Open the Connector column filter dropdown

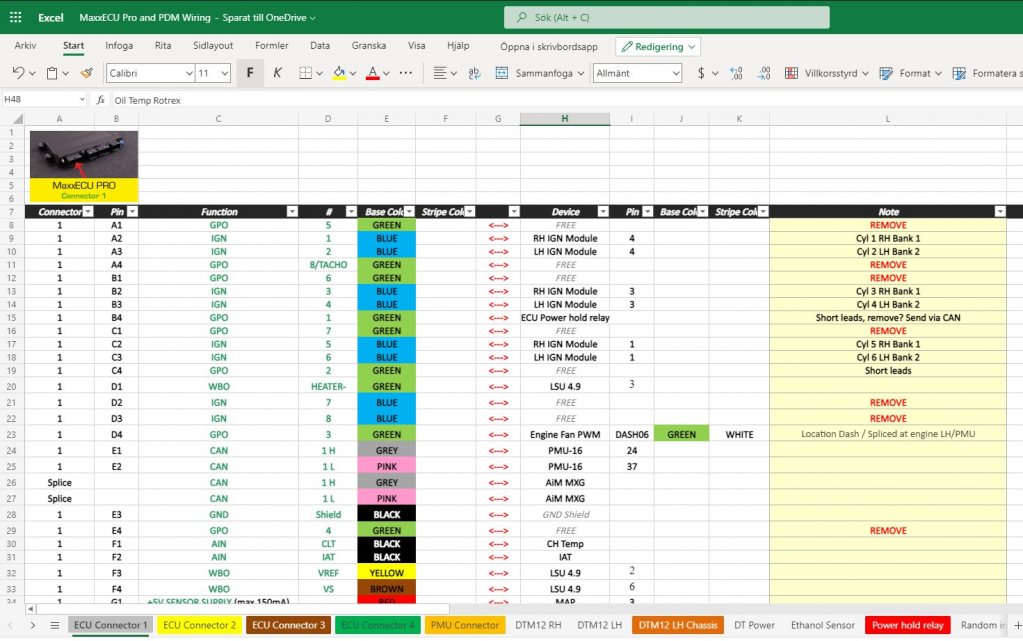coord(88,211)
